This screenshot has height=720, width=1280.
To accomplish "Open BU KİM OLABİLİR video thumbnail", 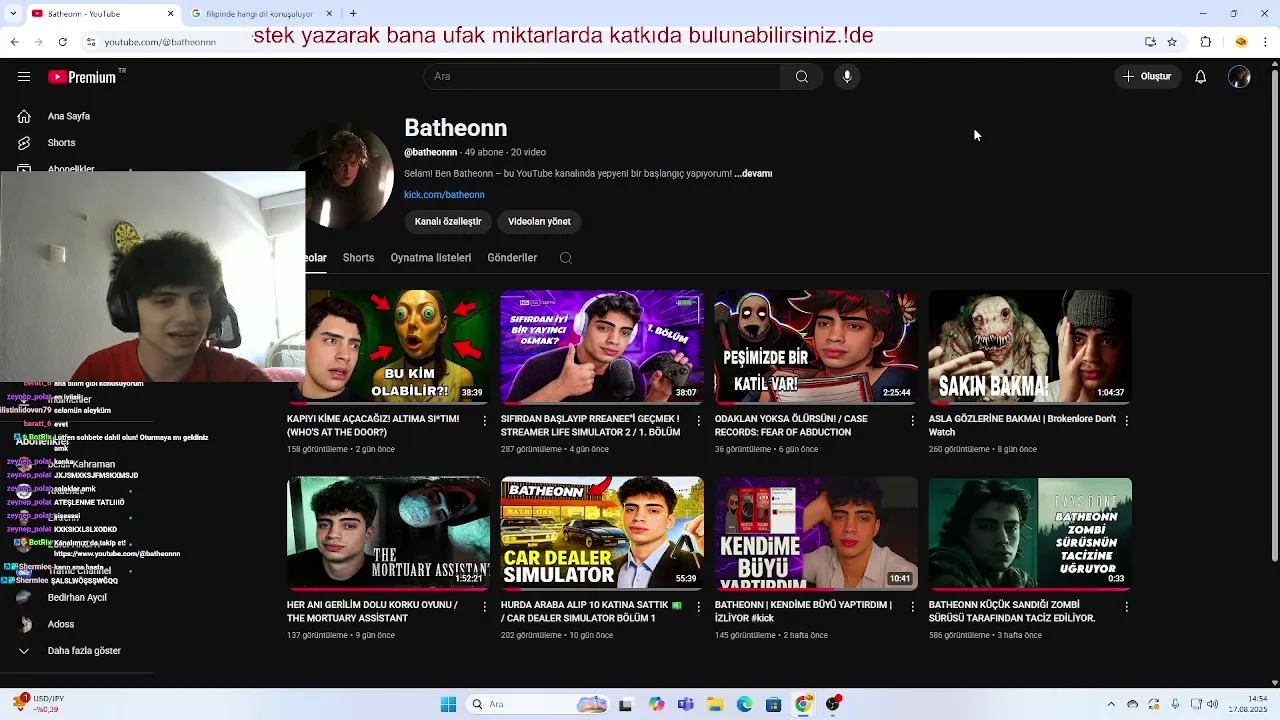I will [397, 347].
